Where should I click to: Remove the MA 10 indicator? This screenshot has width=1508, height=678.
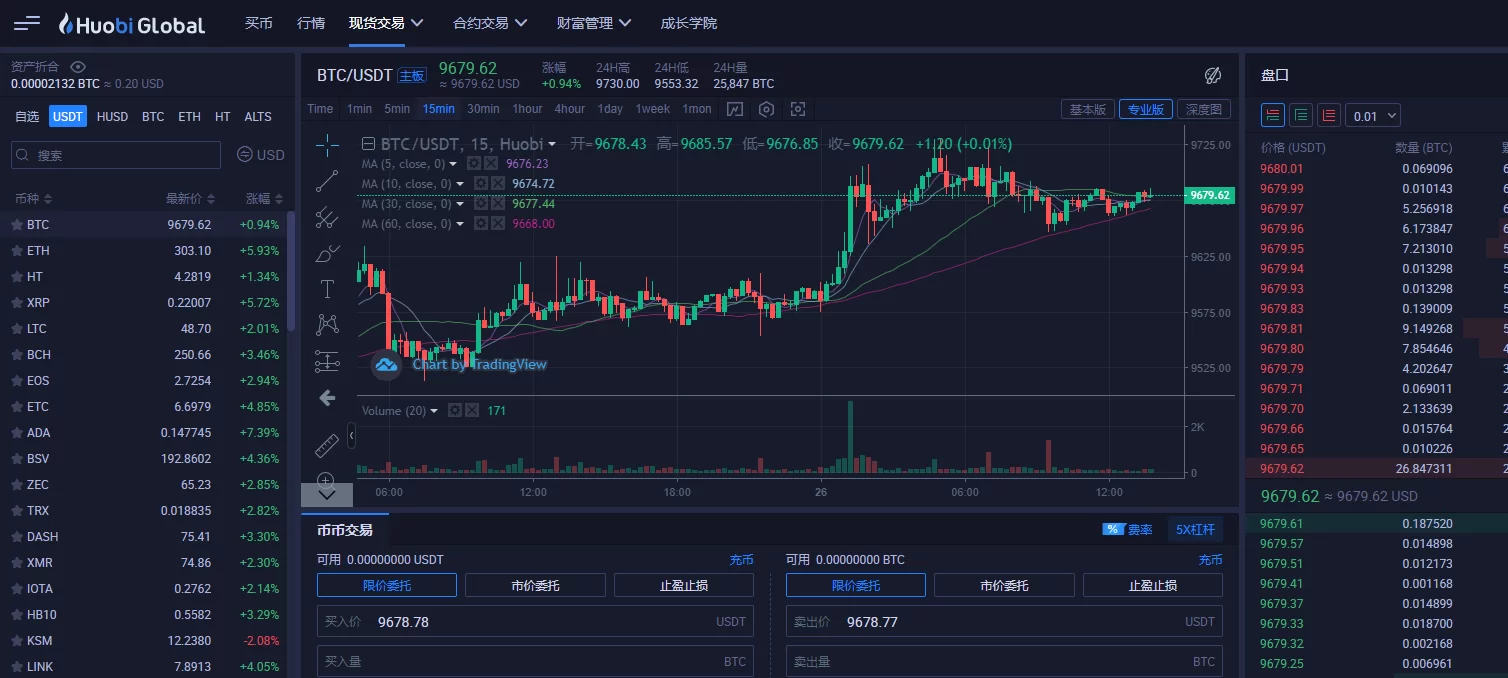coord(497,184)
